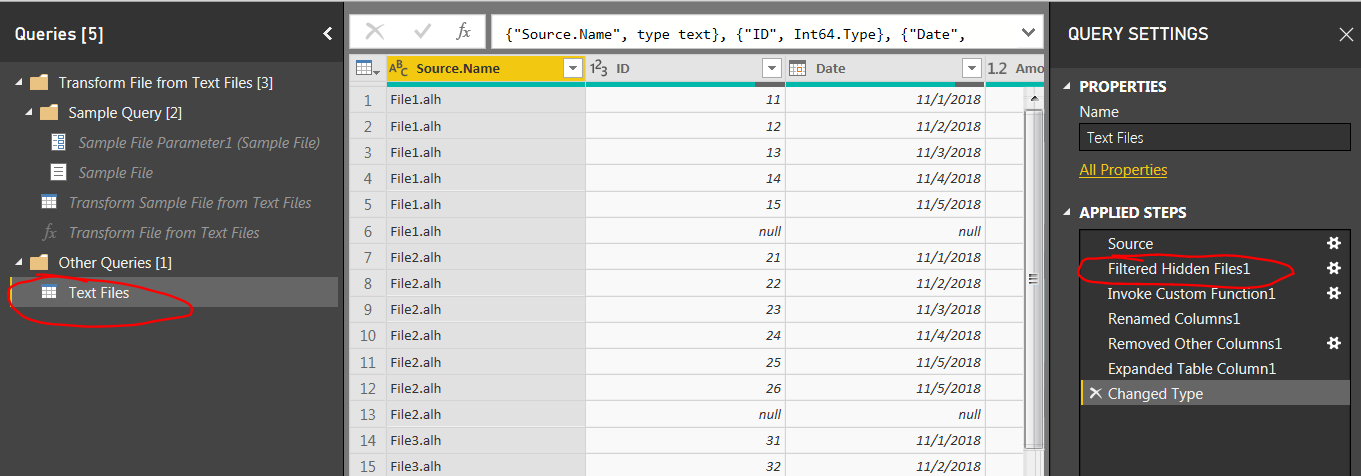
Task: Collapse the PROPERTIES section
Action: [1066, 87]
